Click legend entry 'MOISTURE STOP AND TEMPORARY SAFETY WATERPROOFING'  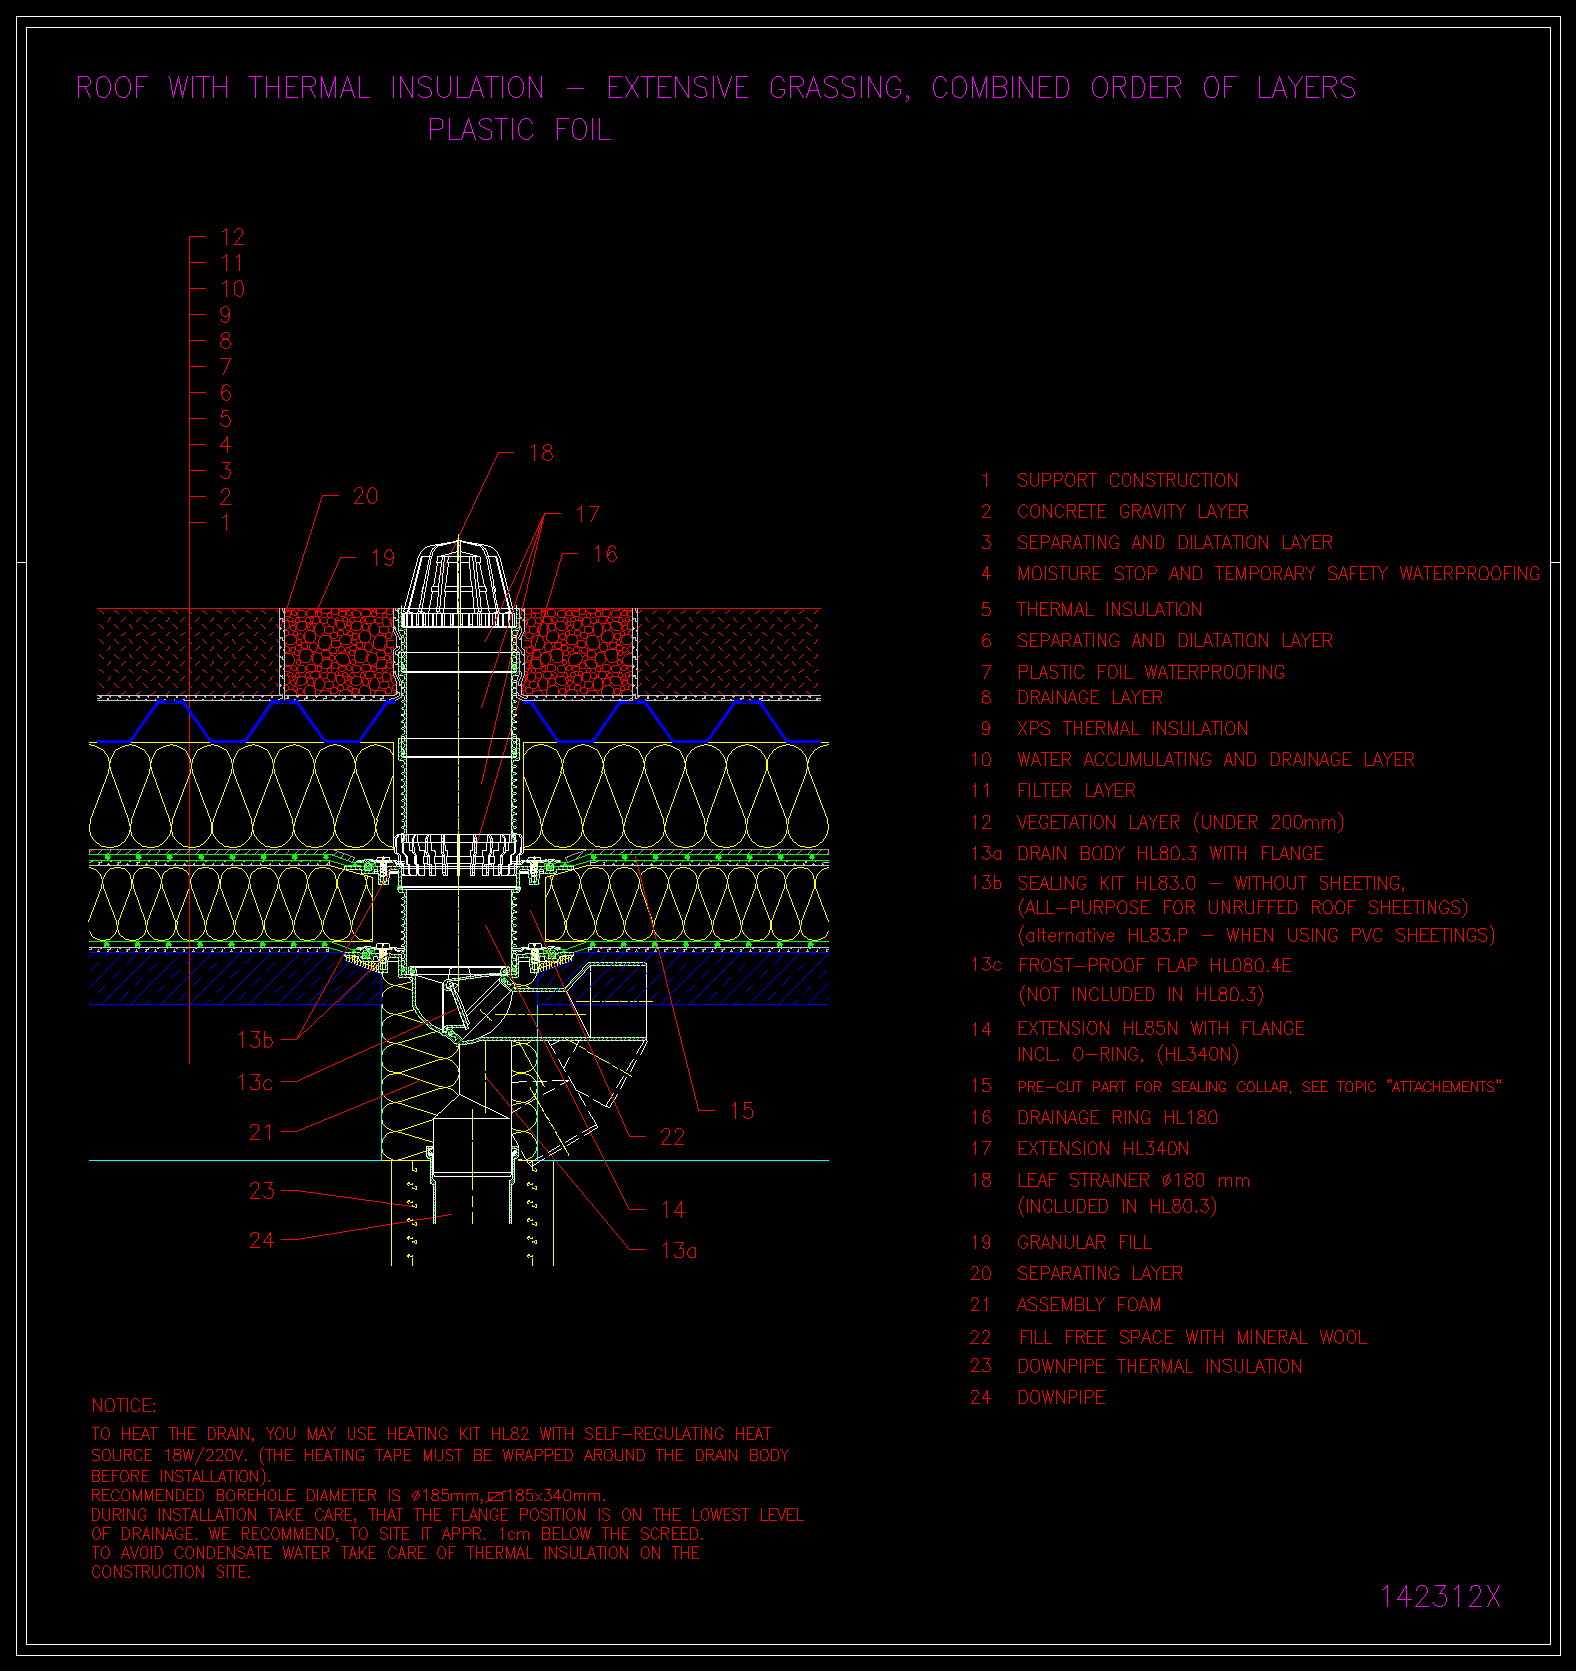pyautogui.click(x=1279, y=574)
